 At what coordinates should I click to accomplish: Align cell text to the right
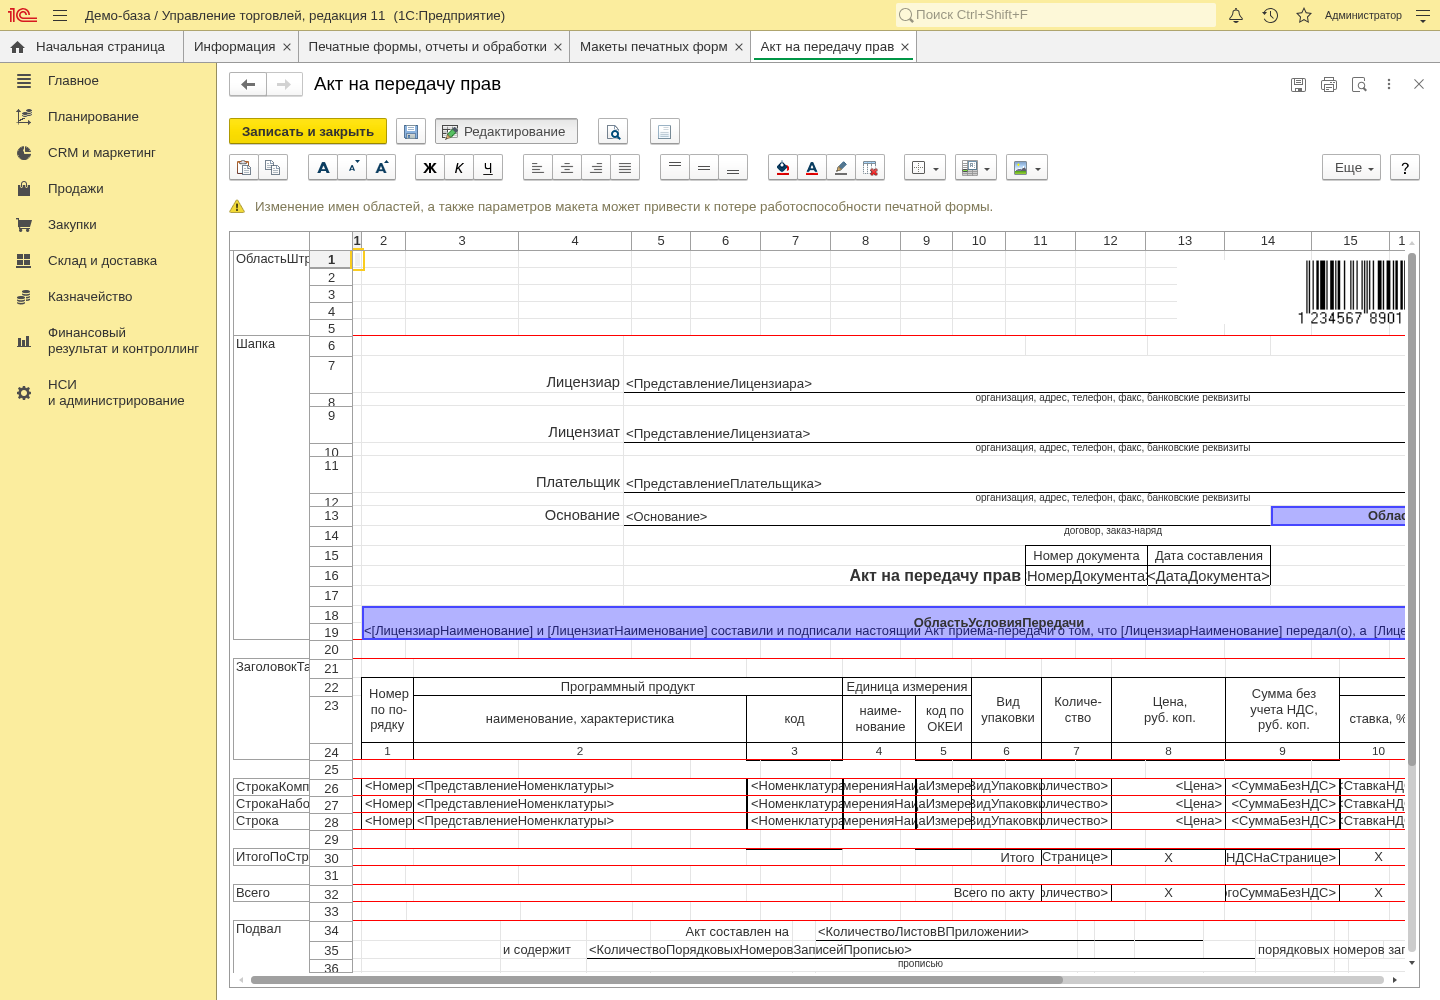[x=596, y=168]
